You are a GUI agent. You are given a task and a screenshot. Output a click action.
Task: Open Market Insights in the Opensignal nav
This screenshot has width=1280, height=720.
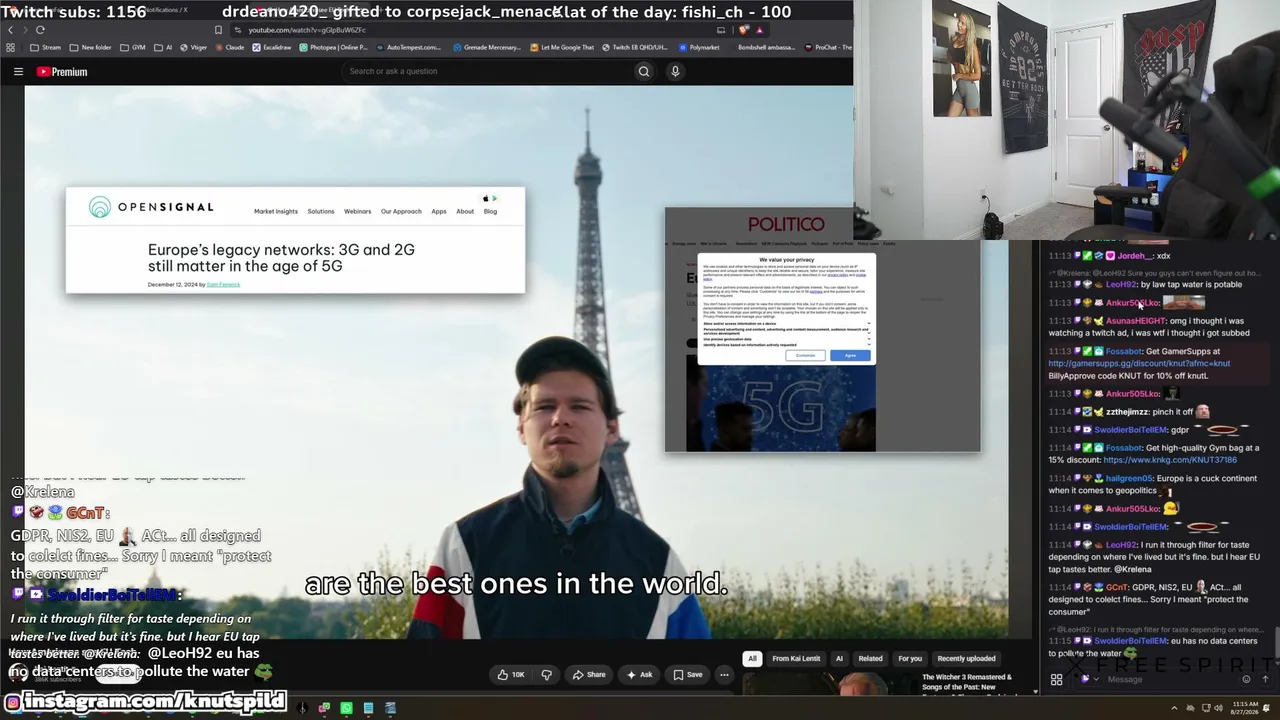pyautogui.click(x=276, y=211)
